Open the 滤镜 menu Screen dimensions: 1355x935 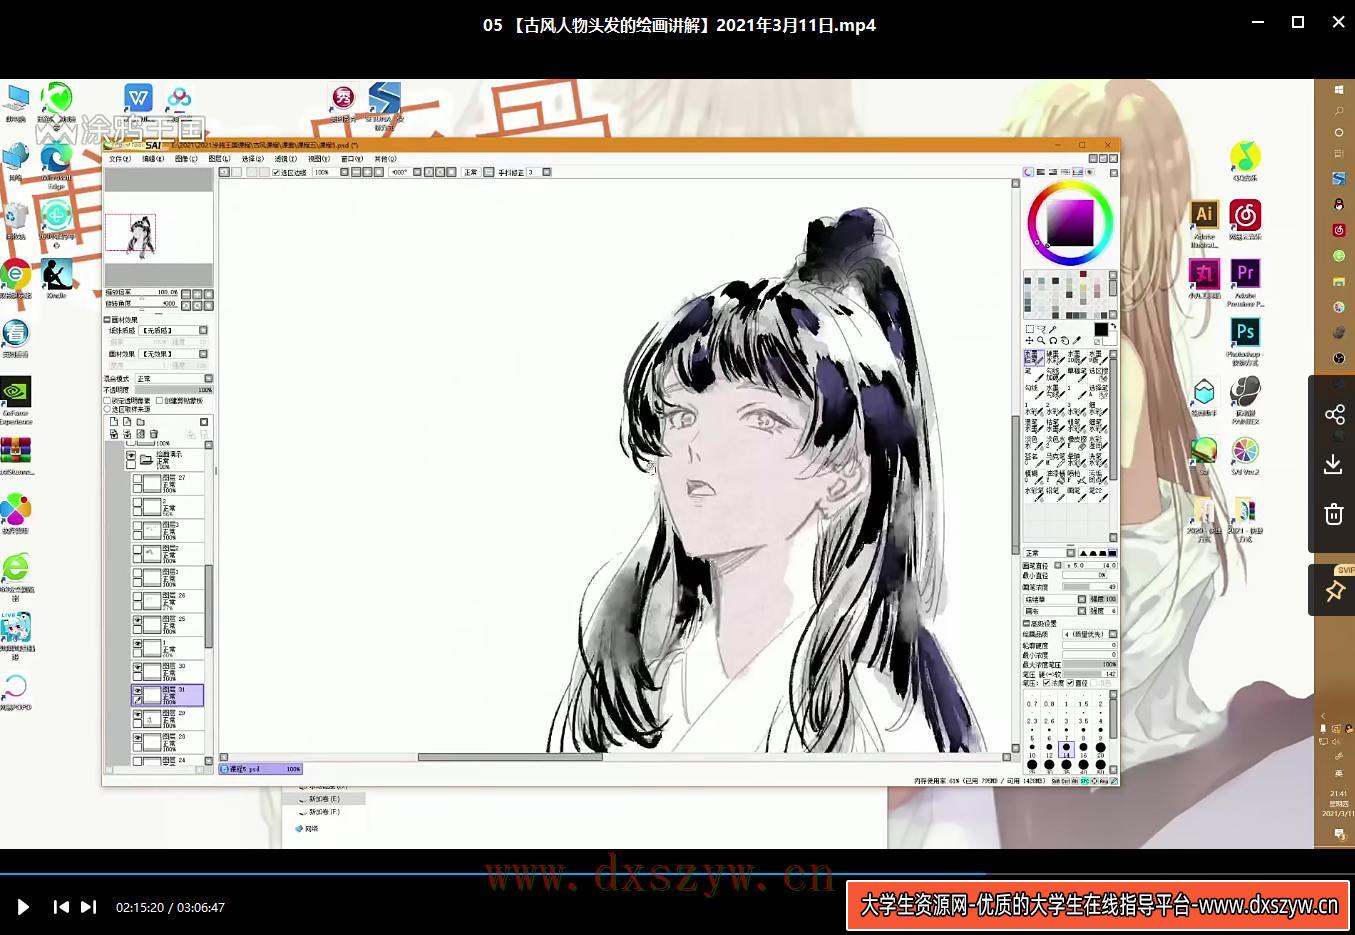pos(285,158)
